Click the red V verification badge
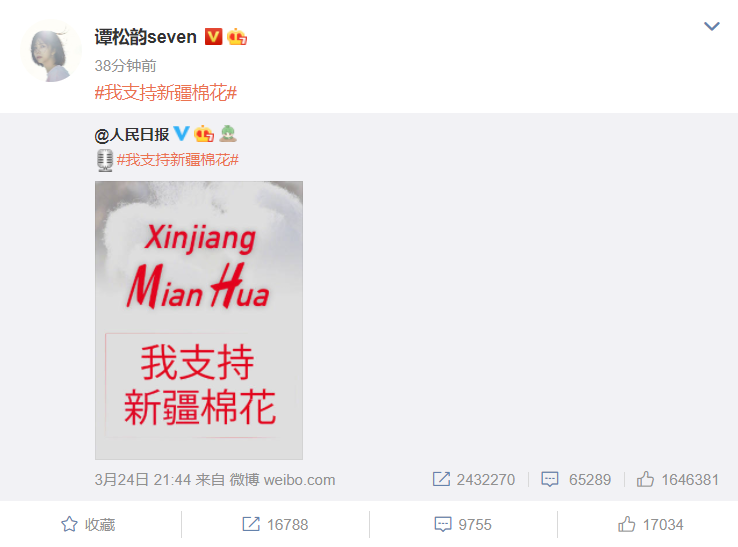The image size is (738, 547). click(x=213, y=36)
